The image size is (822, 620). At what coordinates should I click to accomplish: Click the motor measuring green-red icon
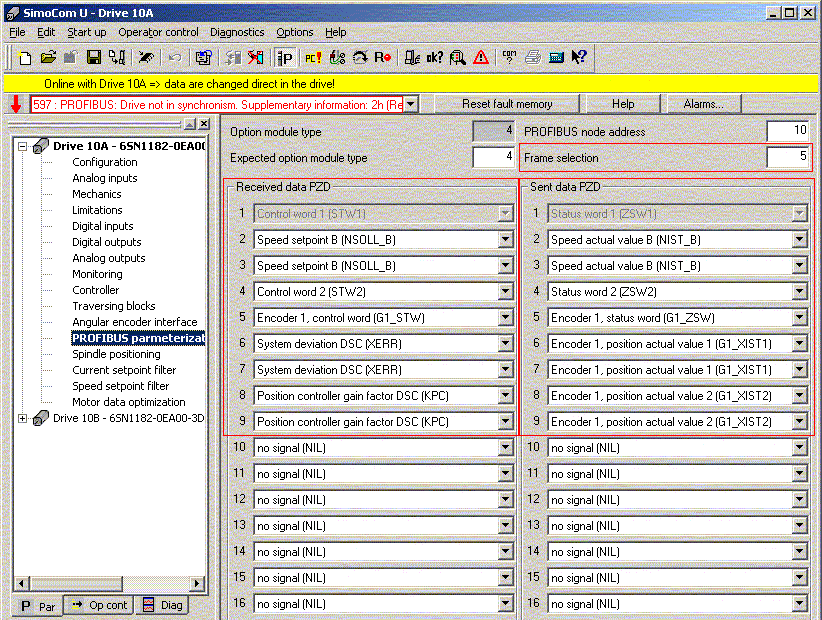coord(337,57)
